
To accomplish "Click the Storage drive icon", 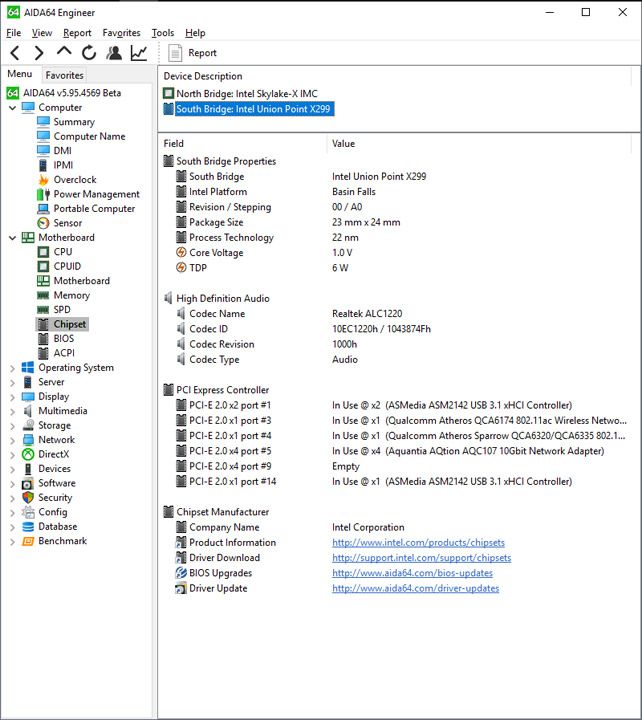I will (28, 426).
